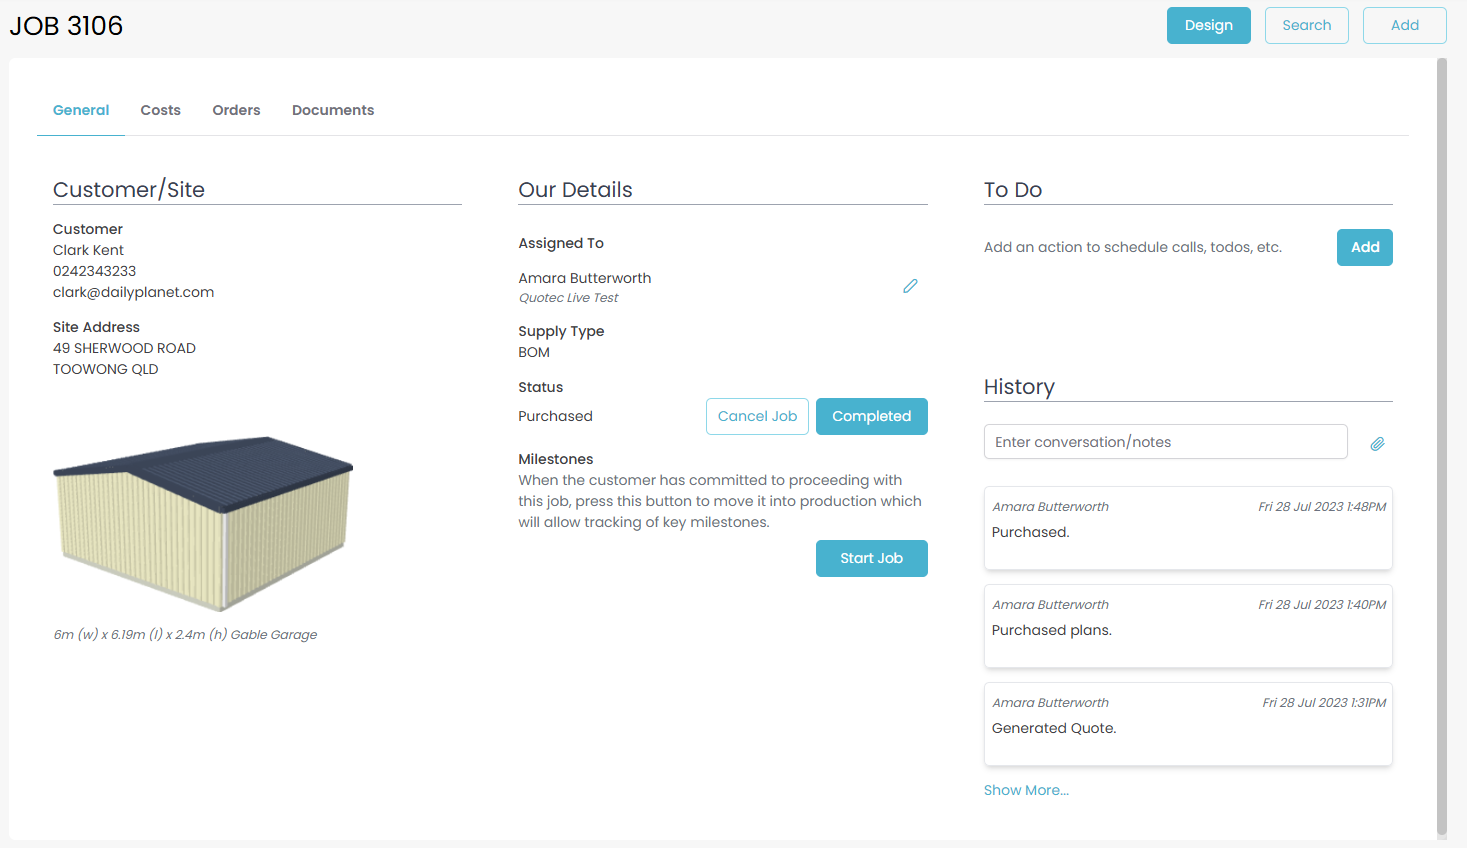
Task: Click the Search button in header
Action: click(1306, 26)
